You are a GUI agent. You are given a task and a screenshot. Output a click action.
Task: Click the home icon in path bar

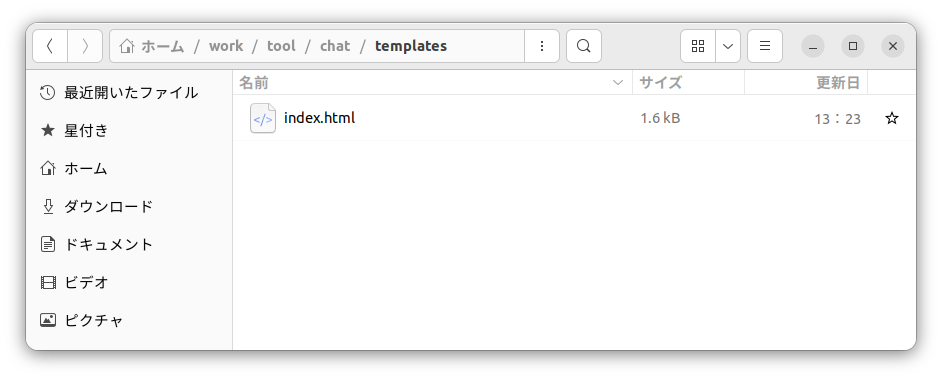click(x=126, y=46)
